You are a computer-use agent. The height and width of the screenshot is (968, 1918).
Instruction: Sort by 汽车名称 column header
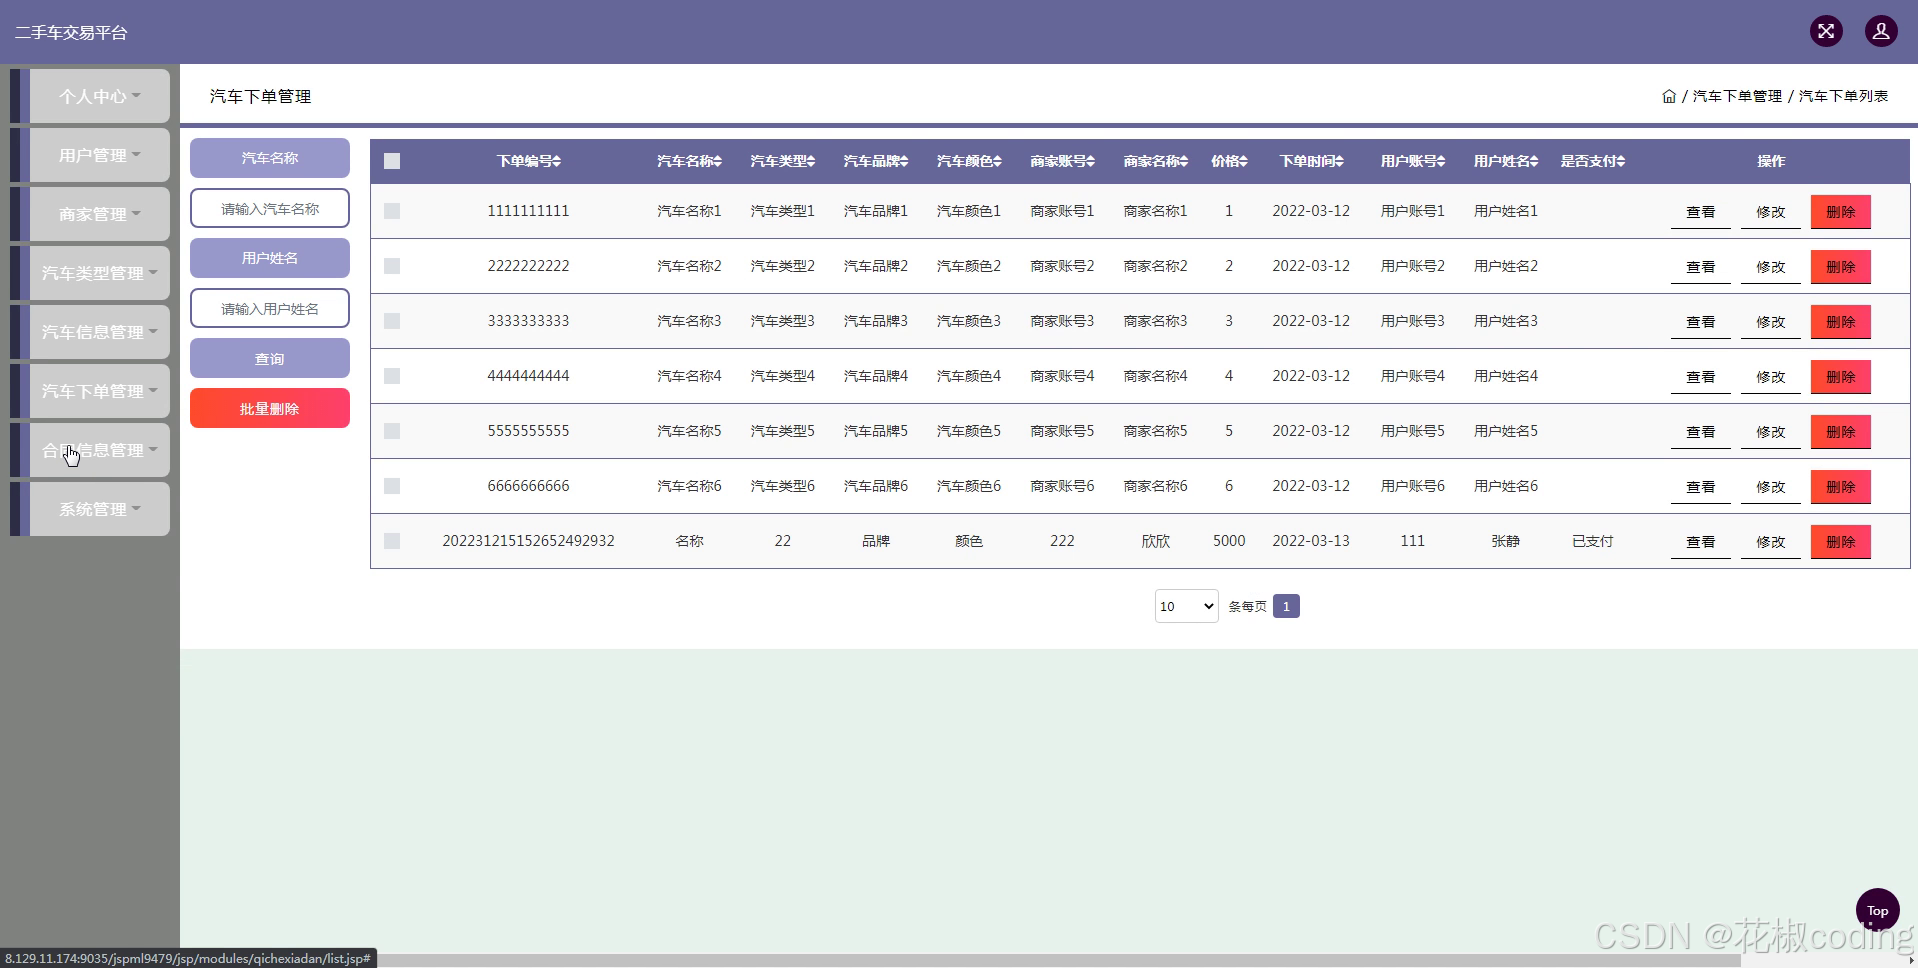[689, 161]
